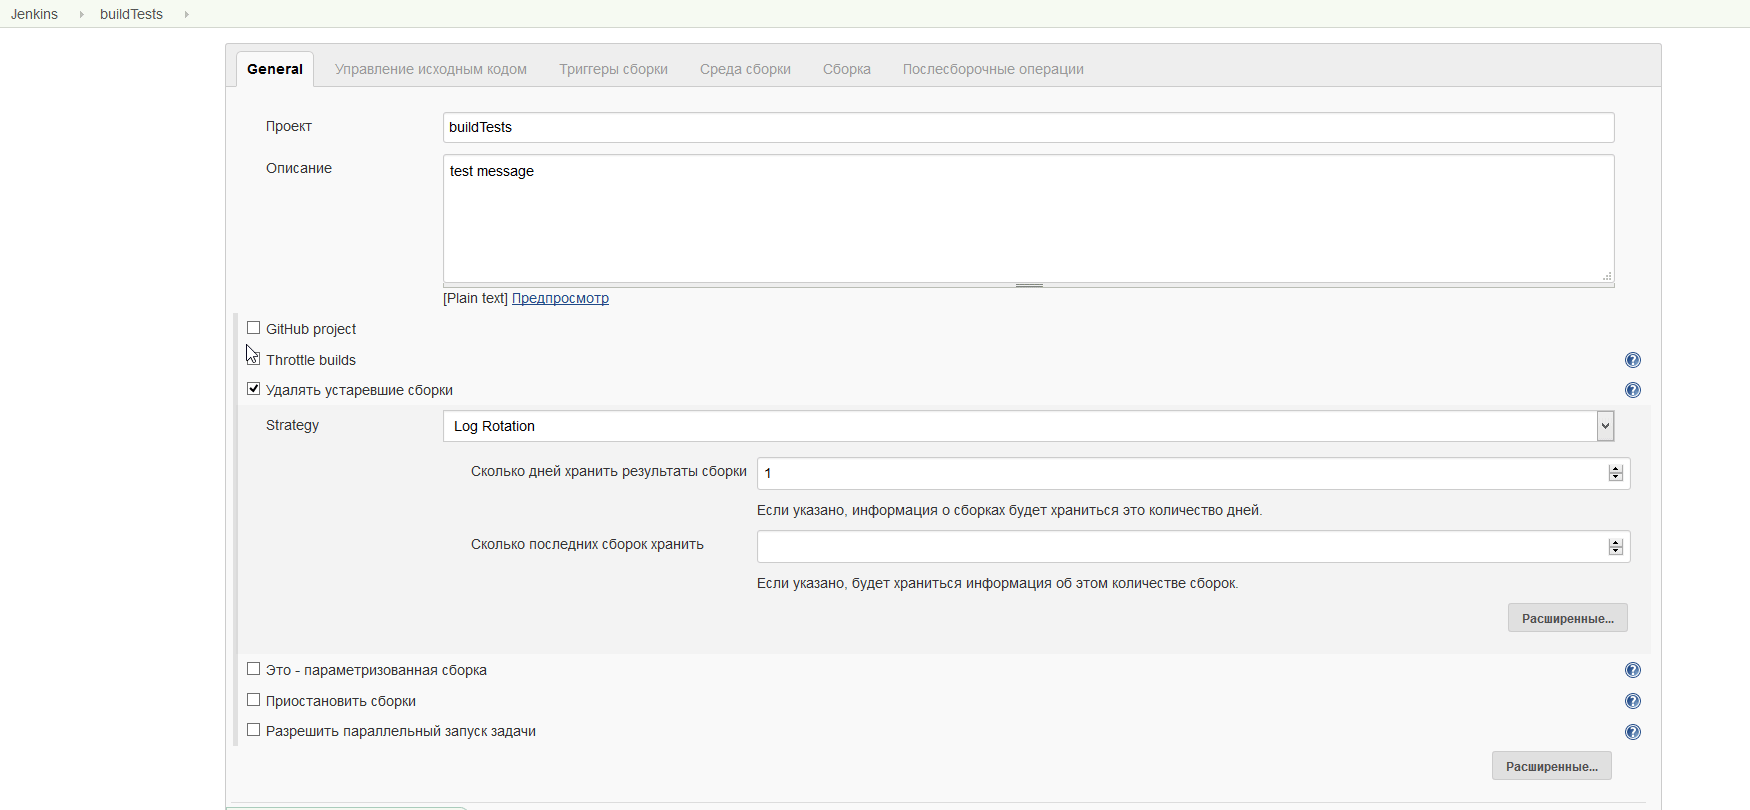1750x810 pixels.
Task: Show help for параметризованная сборка option
Action: [x=1632, y=671]
